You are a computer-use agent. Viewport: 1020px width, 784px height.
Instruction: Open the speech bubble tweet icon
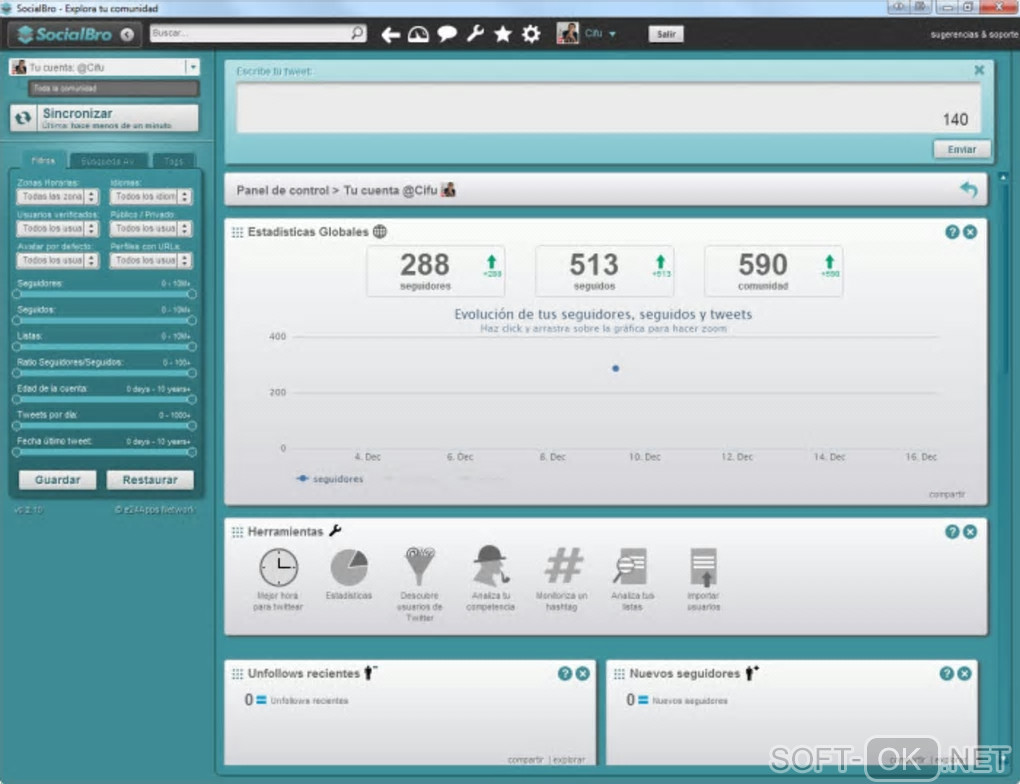coord(447,34)
